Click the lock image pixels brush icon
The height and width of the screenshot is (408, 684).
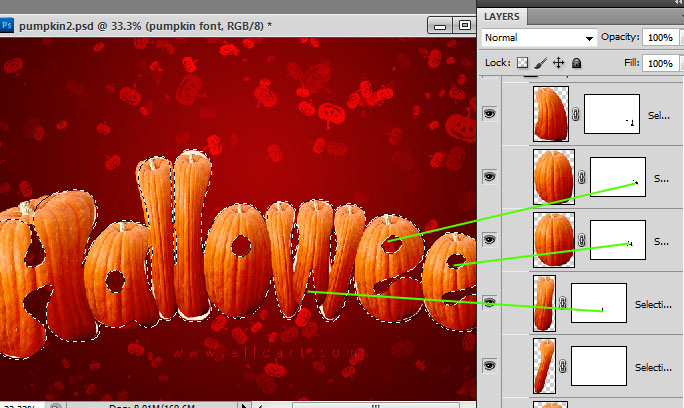point(540,63)
